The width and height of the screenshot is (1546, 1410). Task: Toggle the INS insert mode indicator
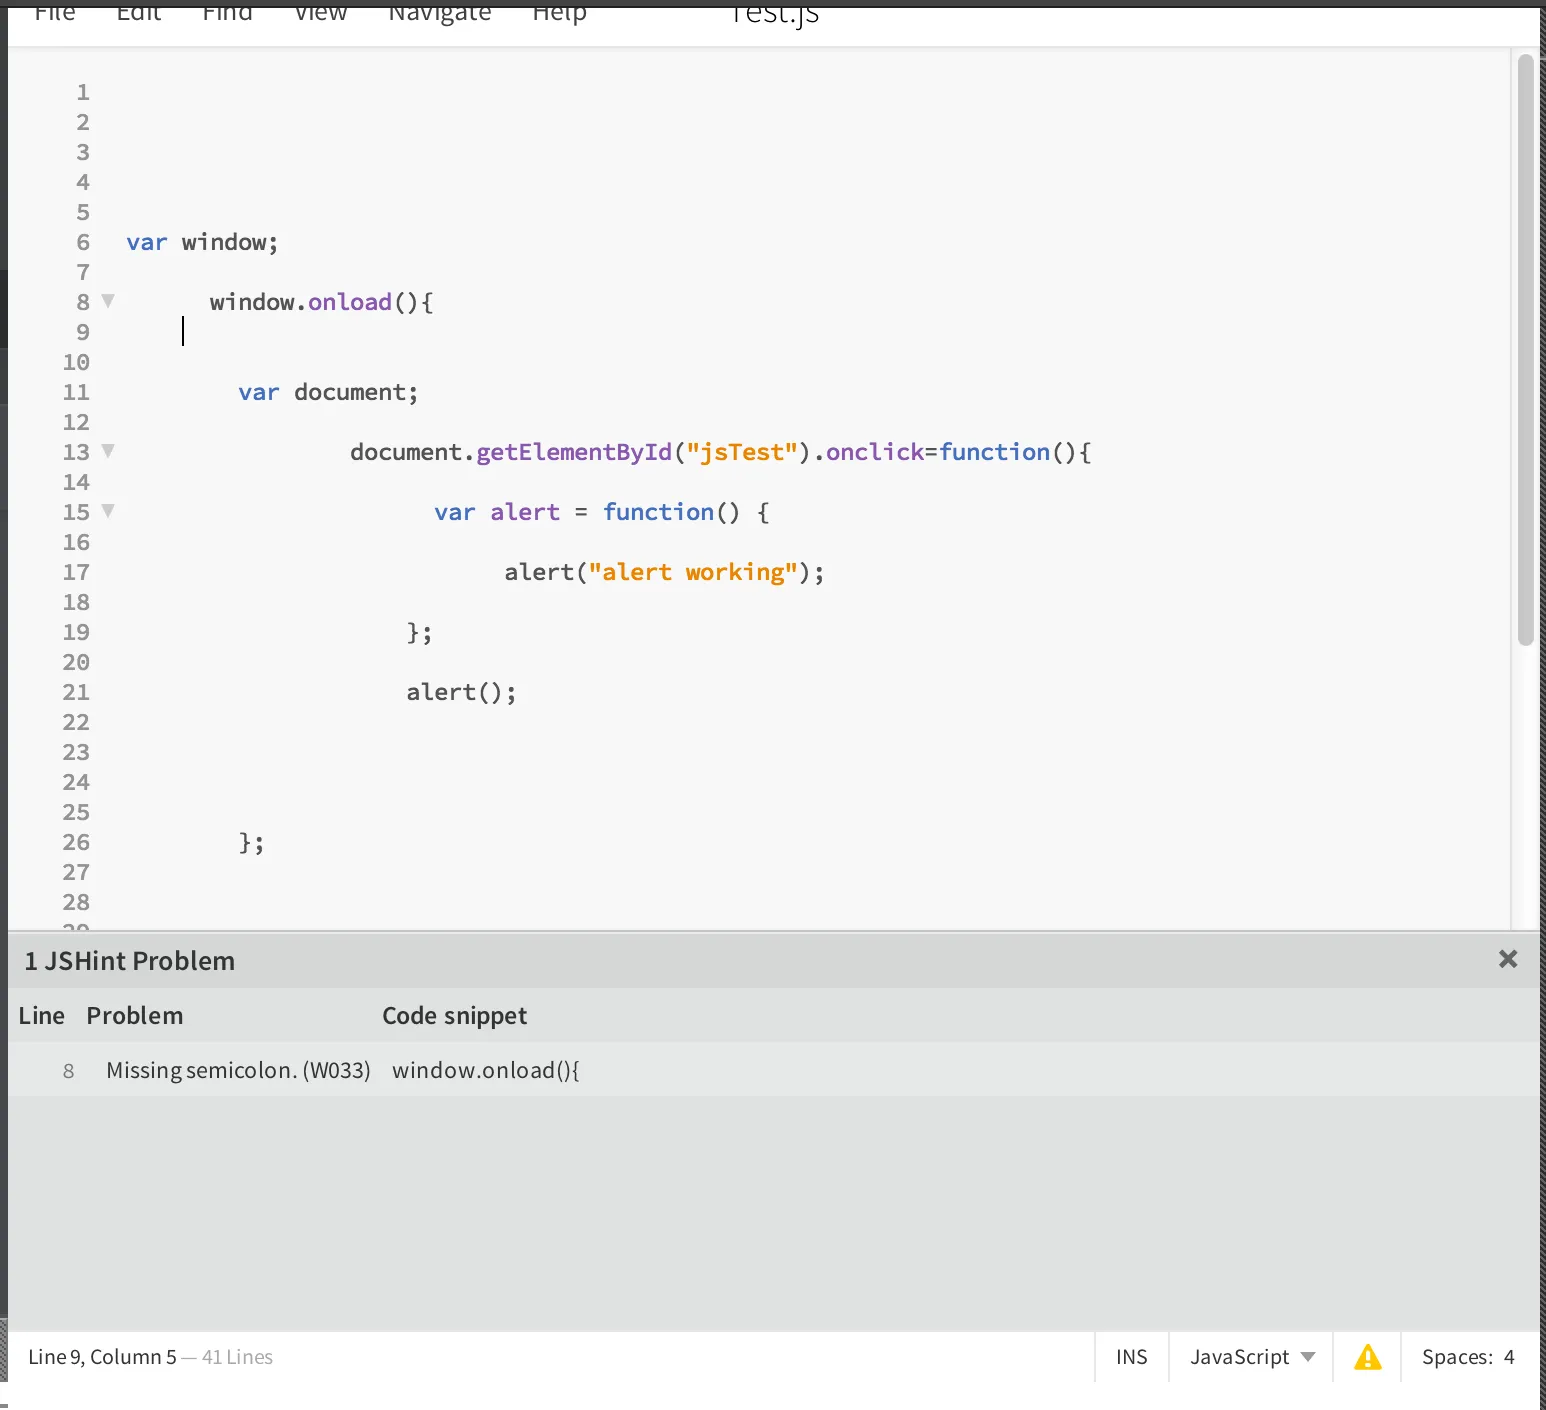(x=1132, y=1357)
